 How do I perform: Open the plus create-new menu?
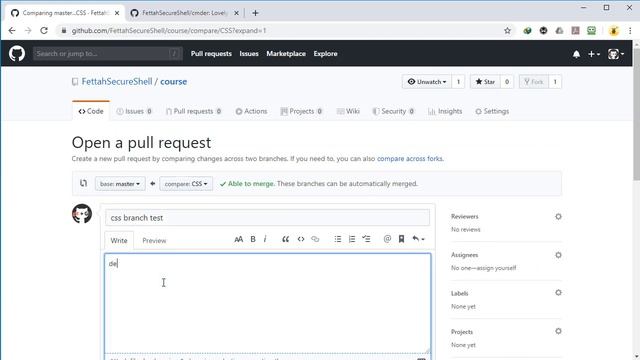(x=593, y=54)
